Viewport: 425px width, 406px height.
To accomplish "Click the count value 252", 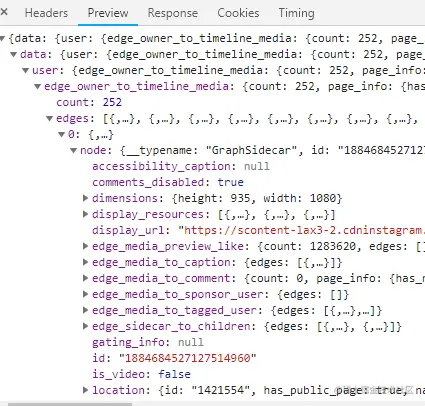I will point(112,102).
